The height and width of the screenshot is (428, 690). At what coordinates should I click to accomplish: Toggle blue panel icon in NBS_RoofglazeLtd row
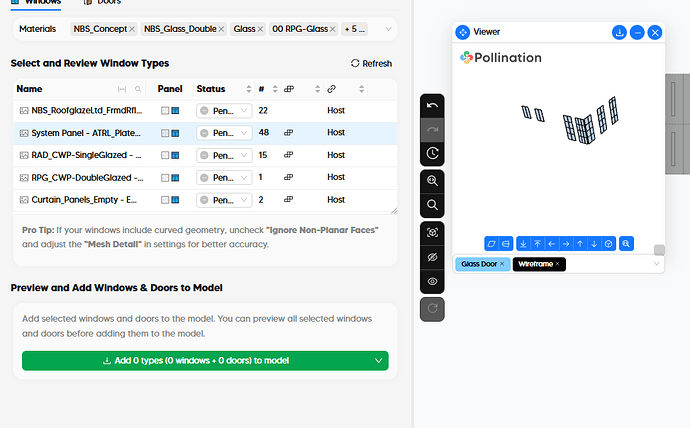tap(175, 111)
